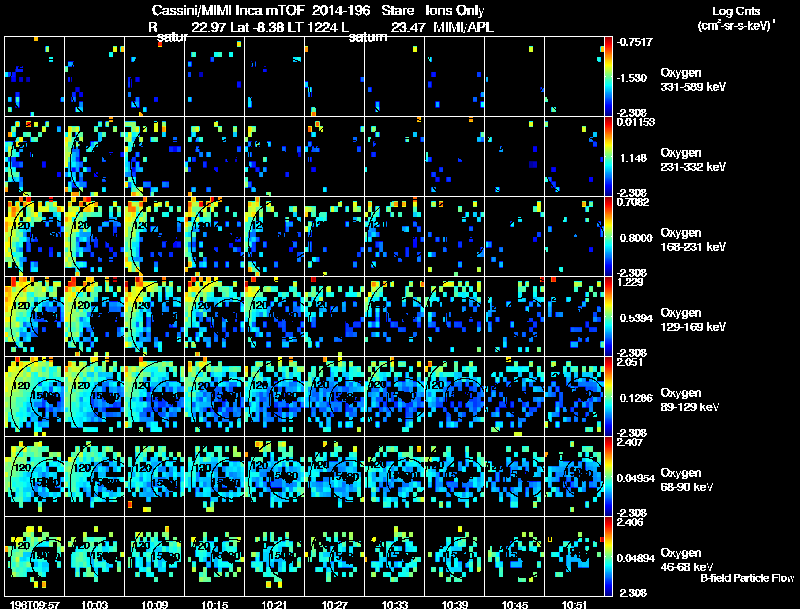Click the 68-90 keV panel at 10:51
The width and height of the screenshot is (800, 609).
tap(575, 477)
